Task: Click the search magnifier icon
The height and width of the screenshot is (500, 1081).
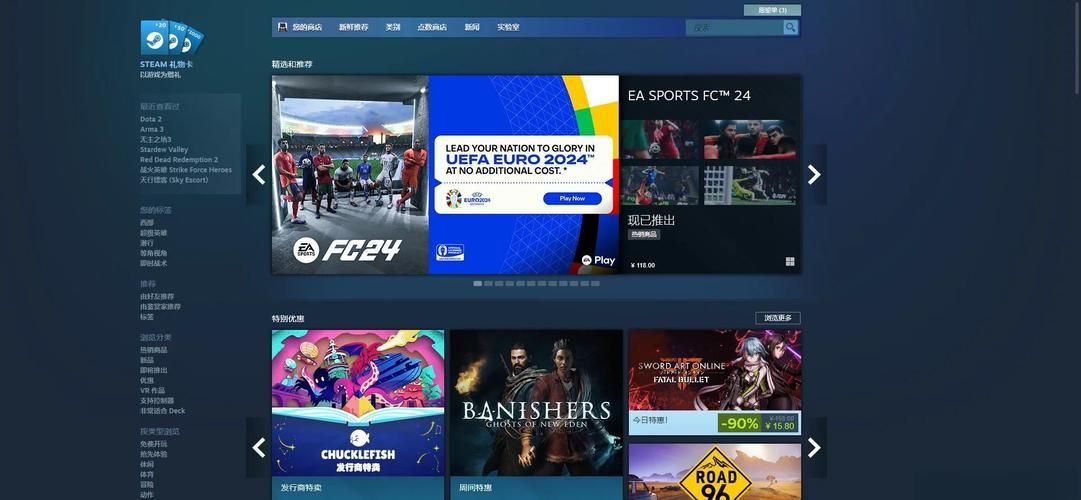Action: click(790, 27)
